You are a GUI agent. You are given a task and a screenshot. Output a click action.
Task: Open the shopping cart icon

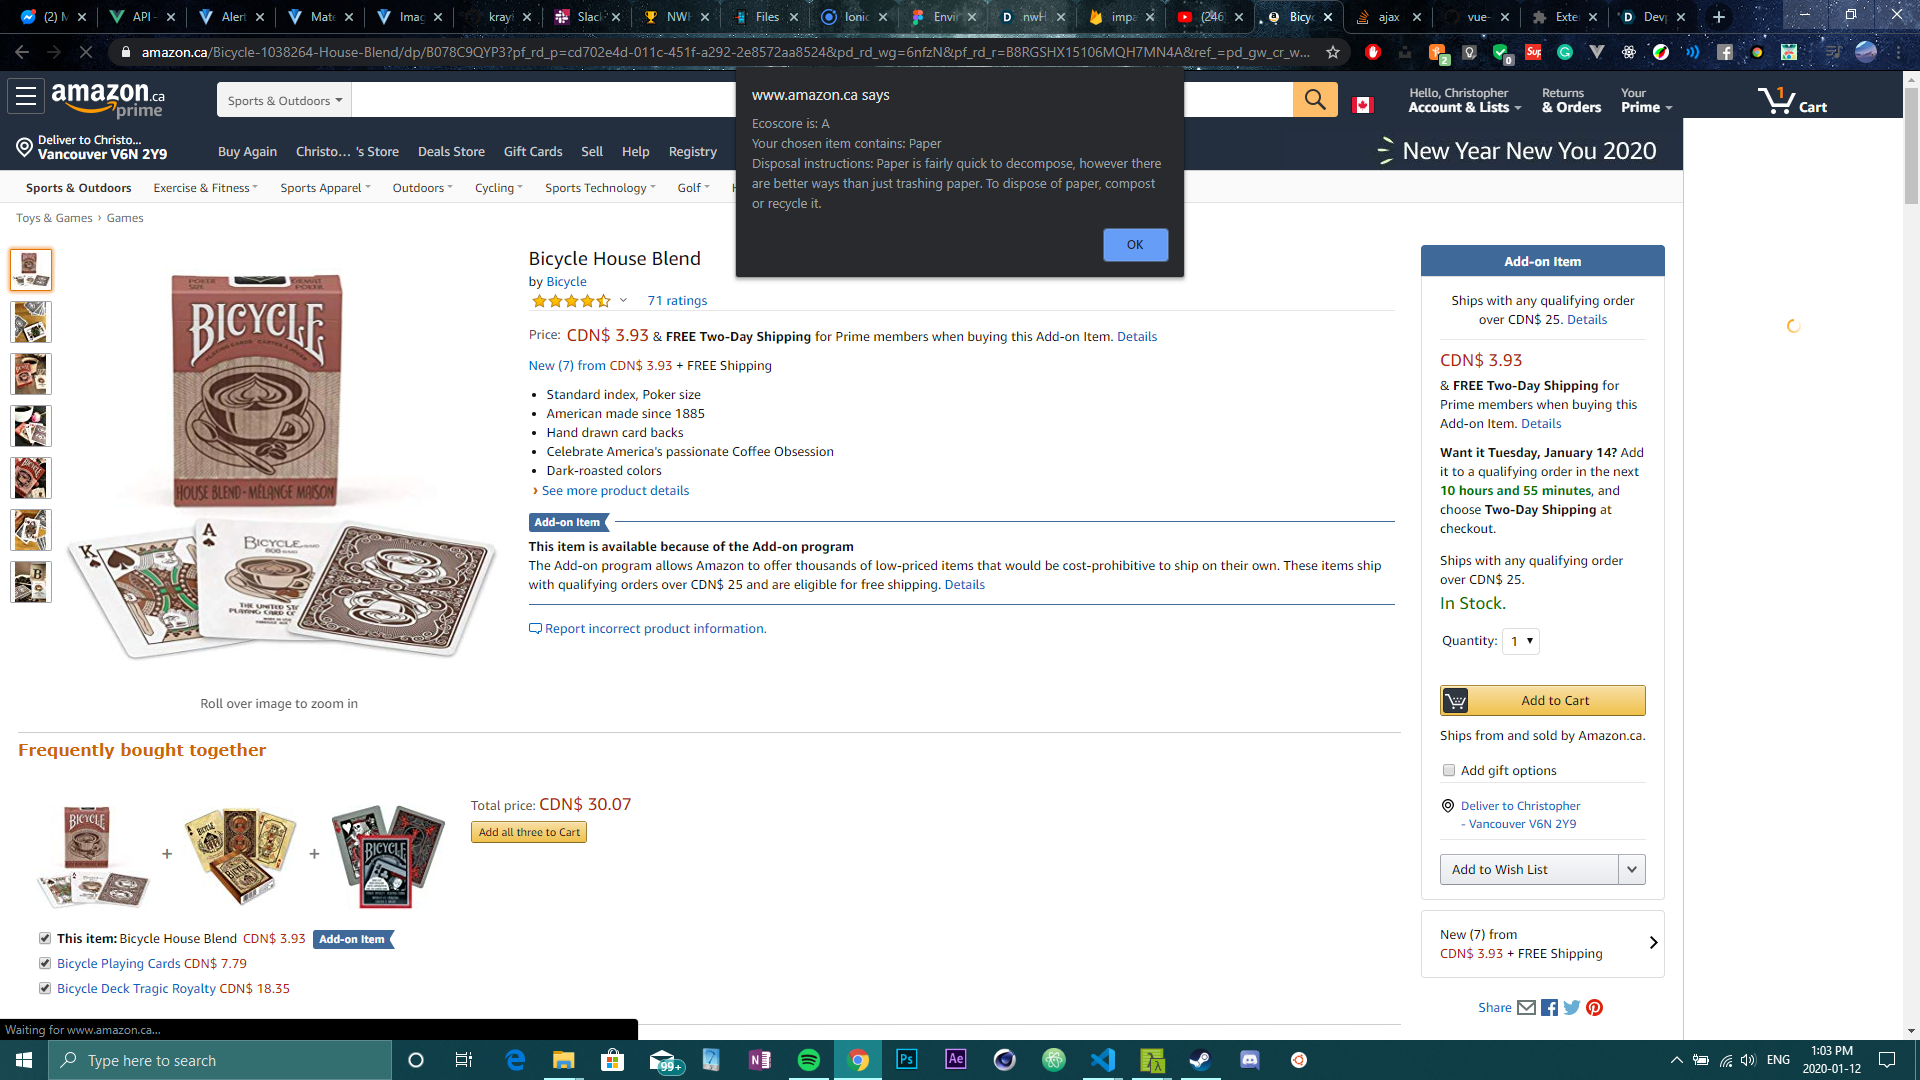pos(1792,100)
